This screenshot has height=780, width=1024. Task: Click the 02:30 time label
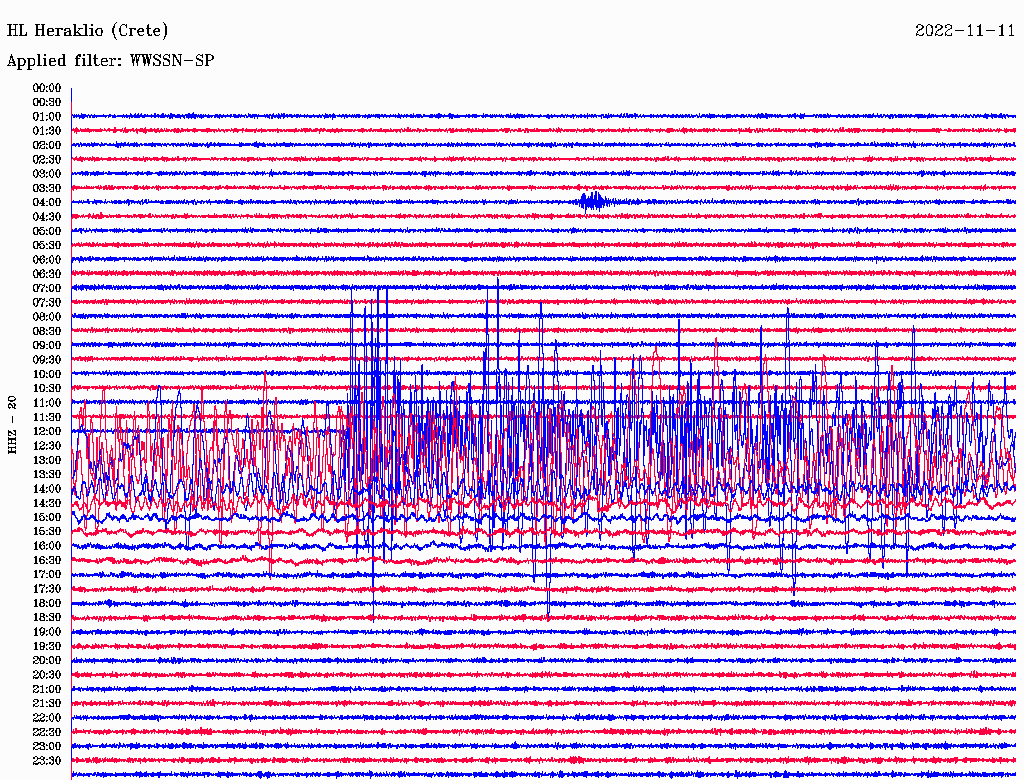(x=47, y=159)
